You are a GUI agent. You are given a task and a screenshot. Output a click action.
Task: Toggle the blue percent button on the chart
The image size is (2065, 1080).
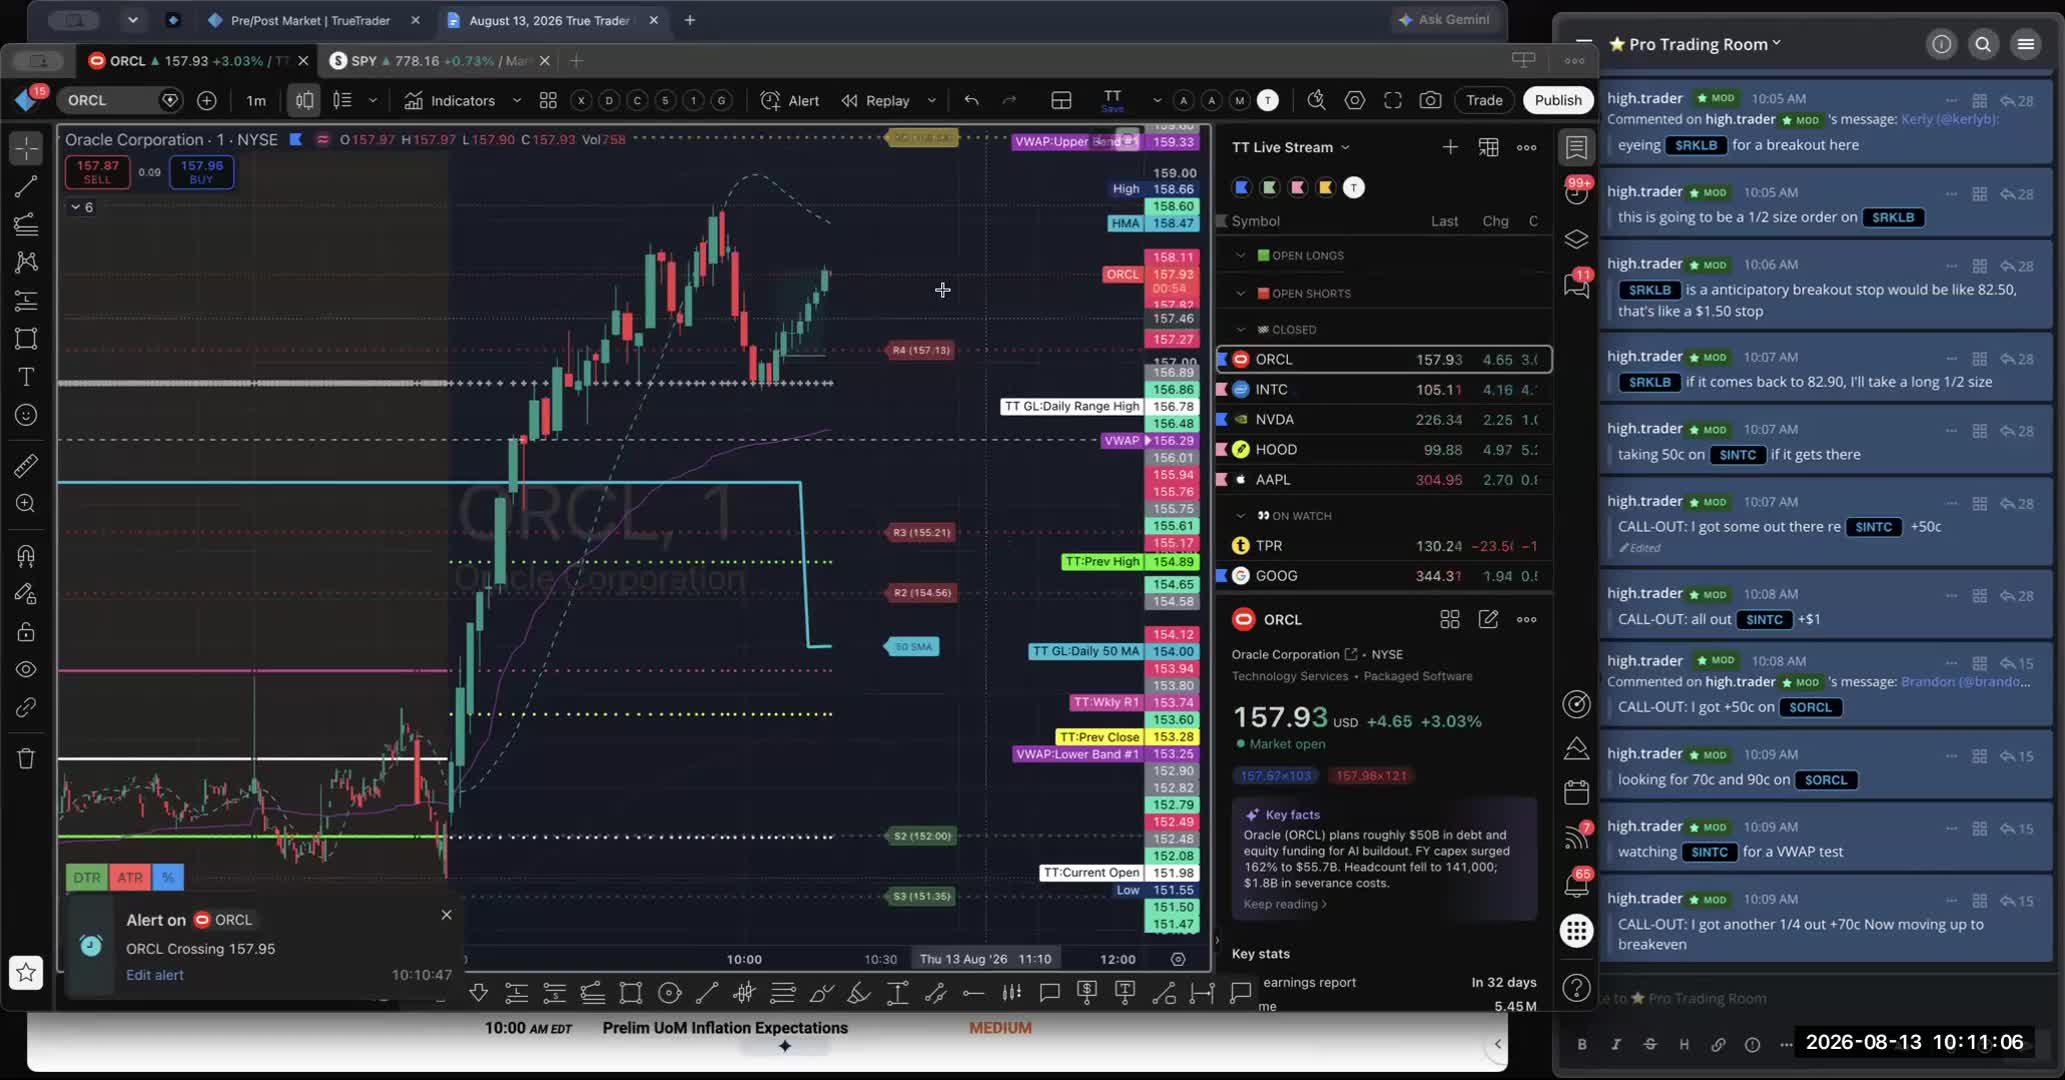pos(168,878)
